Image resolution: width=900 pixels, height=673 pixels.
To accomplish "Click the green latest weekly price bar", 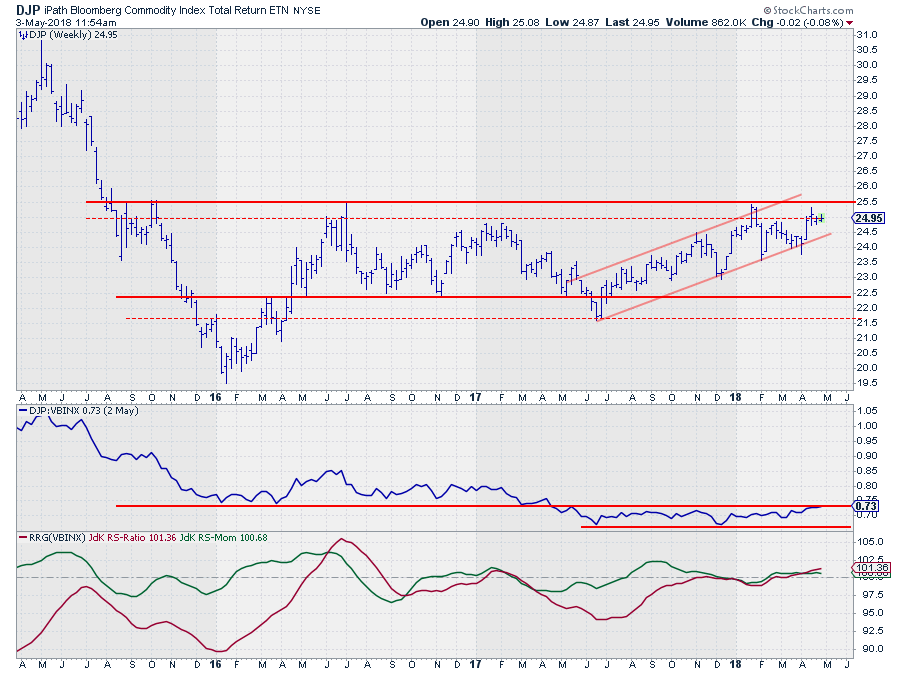I will [823, 217].
